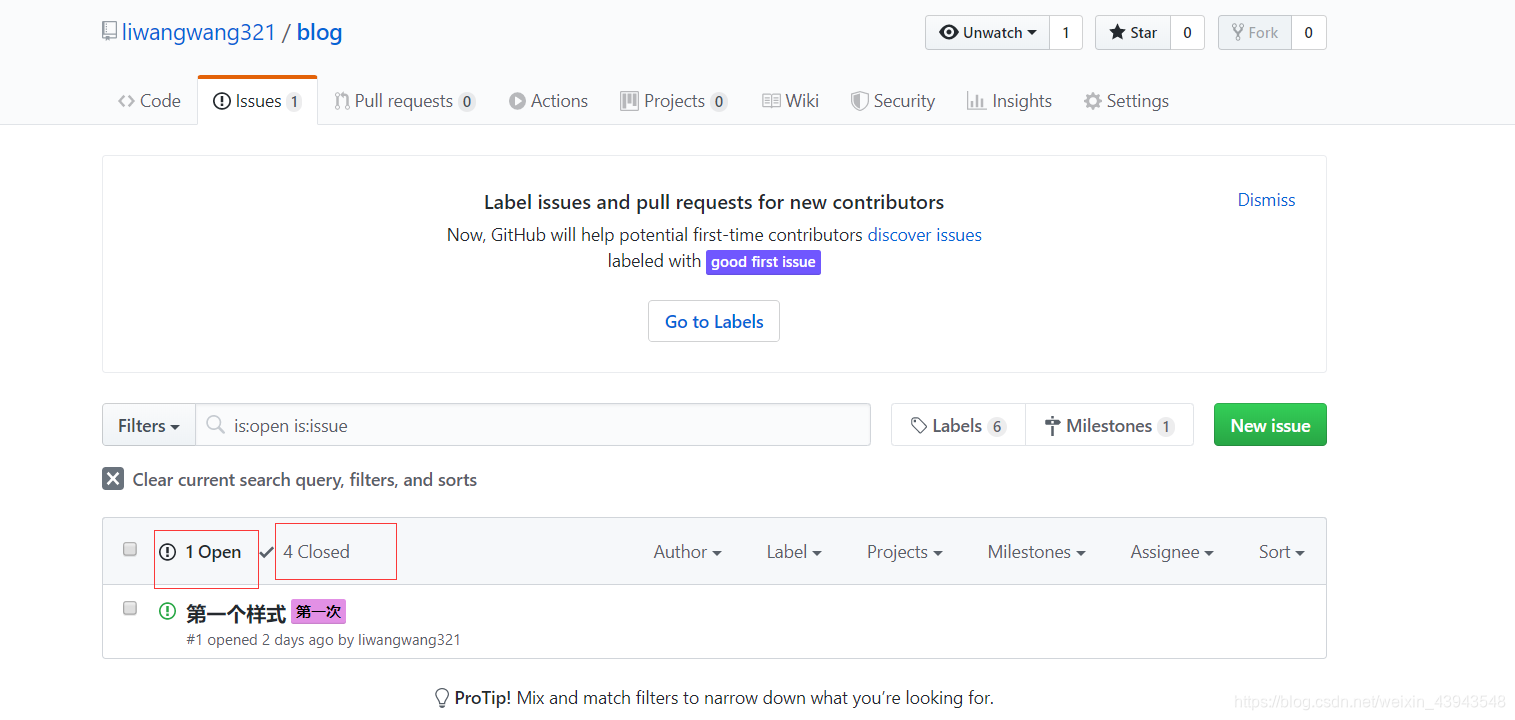The image size is (1515, 720).
Task: Open the Pull requests tab
Action: (404, 101)
